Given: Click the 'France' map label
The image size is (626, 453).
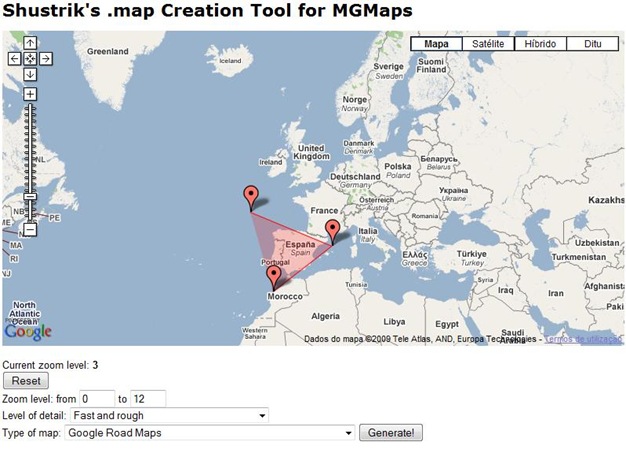Looking at the screenshot, I should coord(324,210).
